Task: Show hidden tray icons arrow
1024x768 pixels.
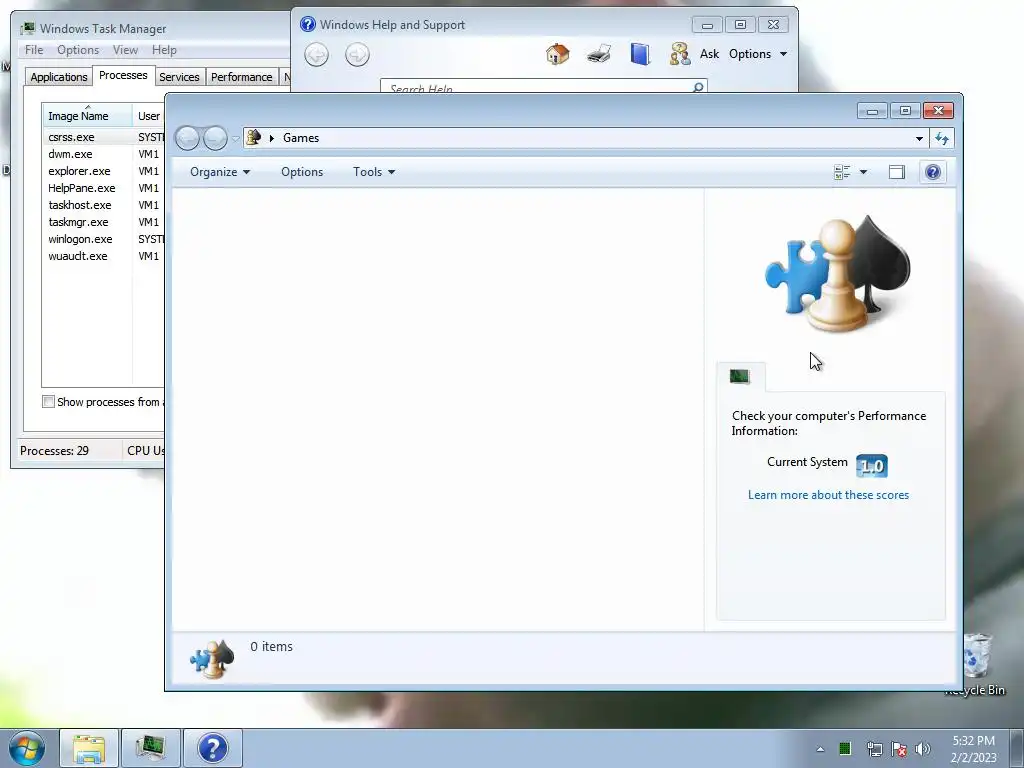Action: 820,749
